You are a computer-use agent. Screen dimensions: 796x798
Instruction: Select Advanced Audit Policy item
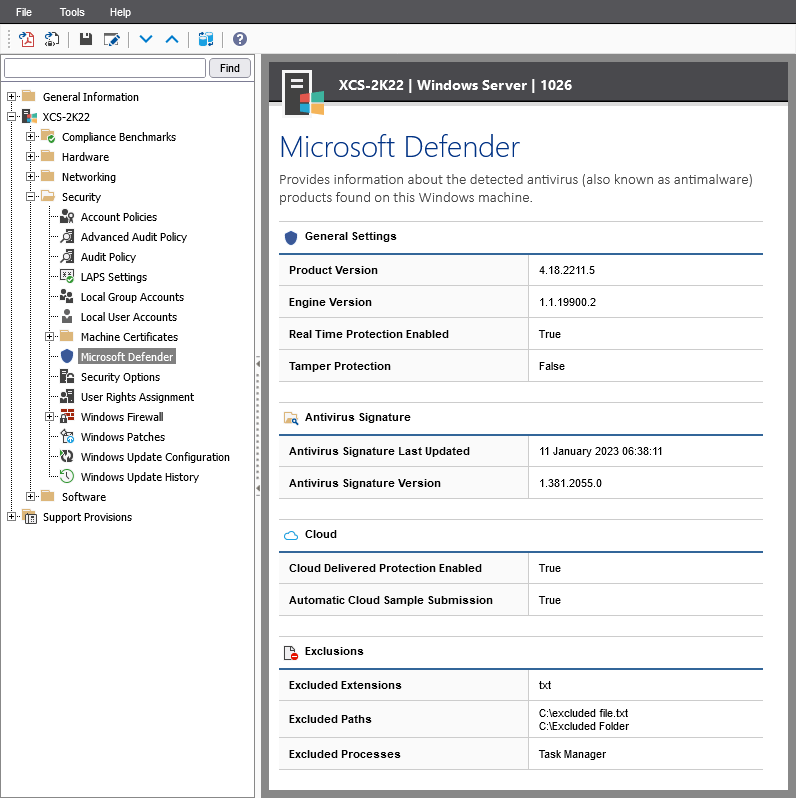pyautogui.click(x=134, y=237)
